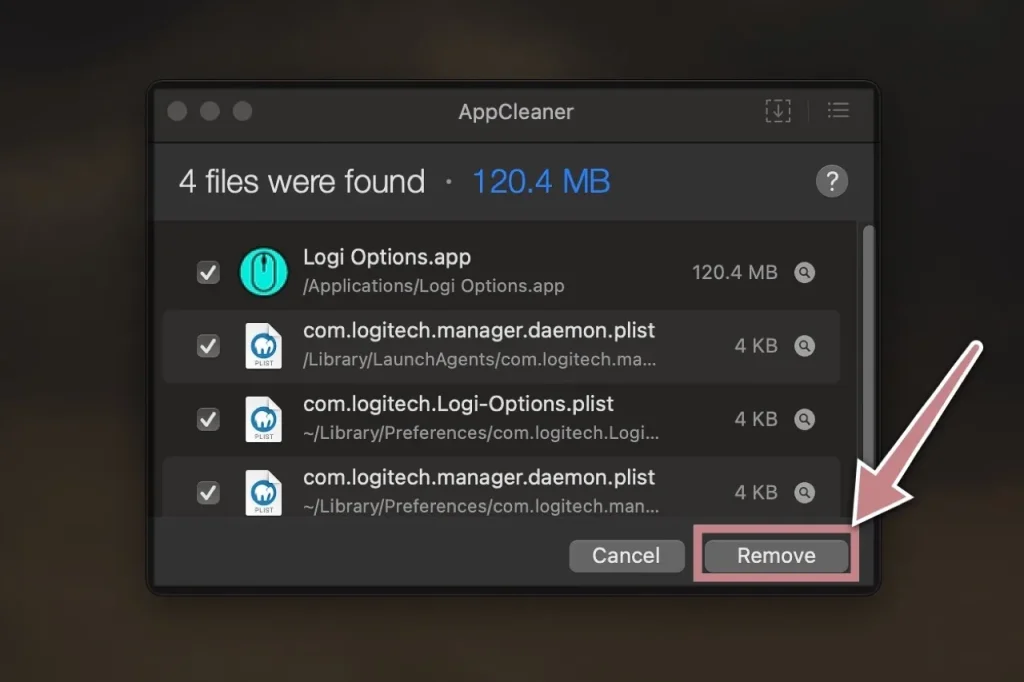The width and height of the screenshot is (1024, 682).
Task: Reveal Logi Options.app in Finder via magnifier
Action: point(805,272)
